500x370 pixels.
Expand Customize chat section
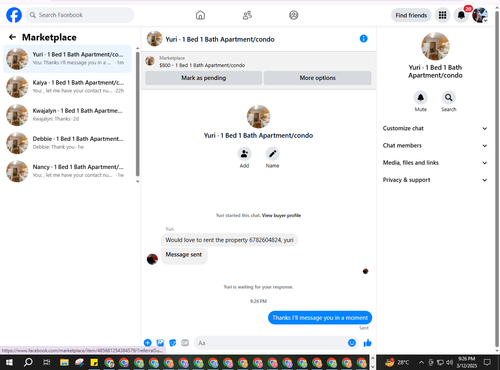435,128
